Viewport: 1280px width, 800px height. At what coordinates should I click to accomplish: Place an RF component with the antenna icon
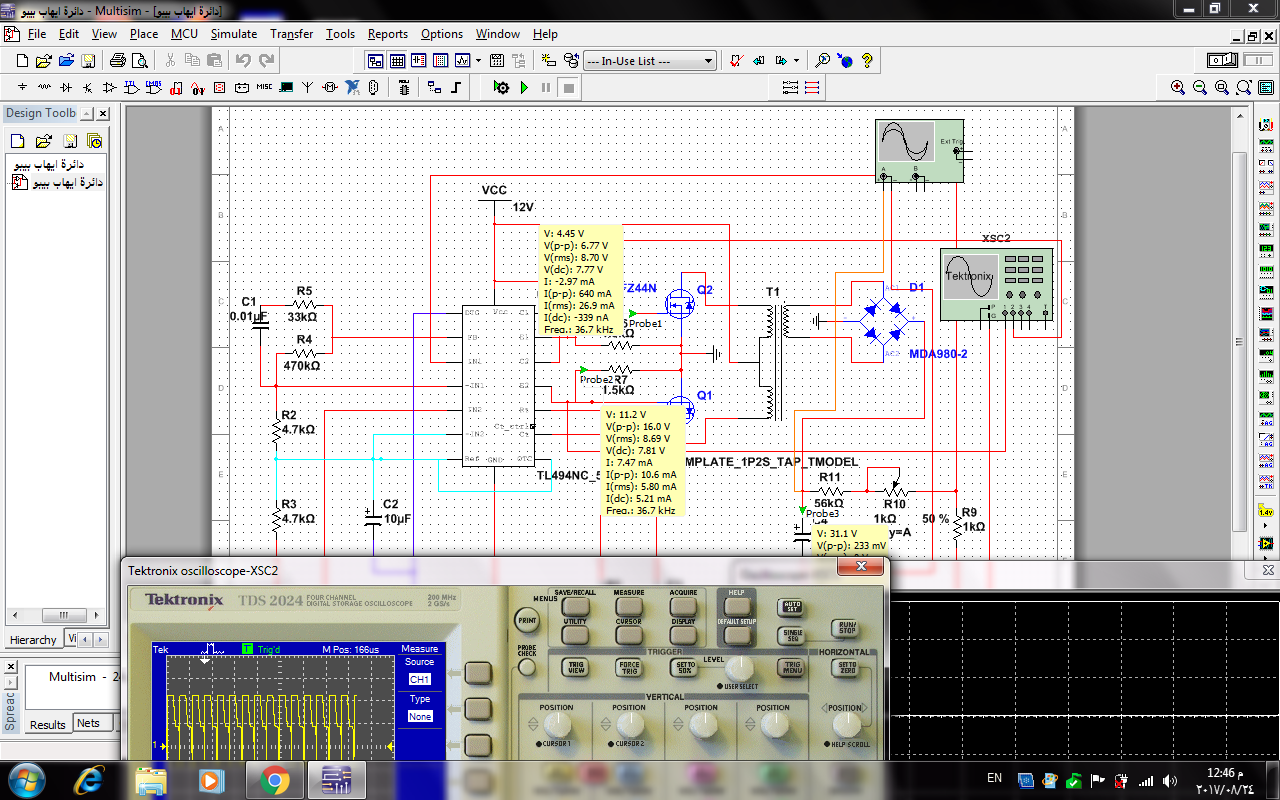[308, 87]
